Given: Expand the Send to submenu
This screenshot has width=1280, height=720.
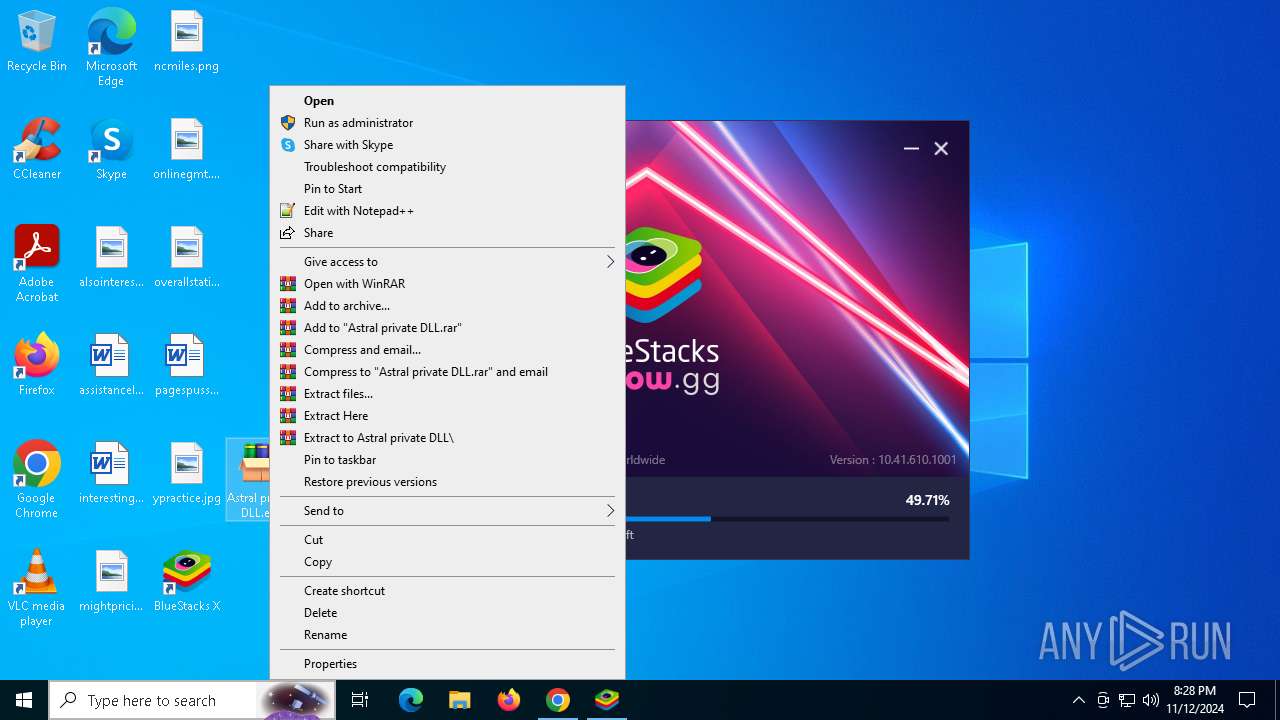Looking at the screenshot, I should 447,511.
